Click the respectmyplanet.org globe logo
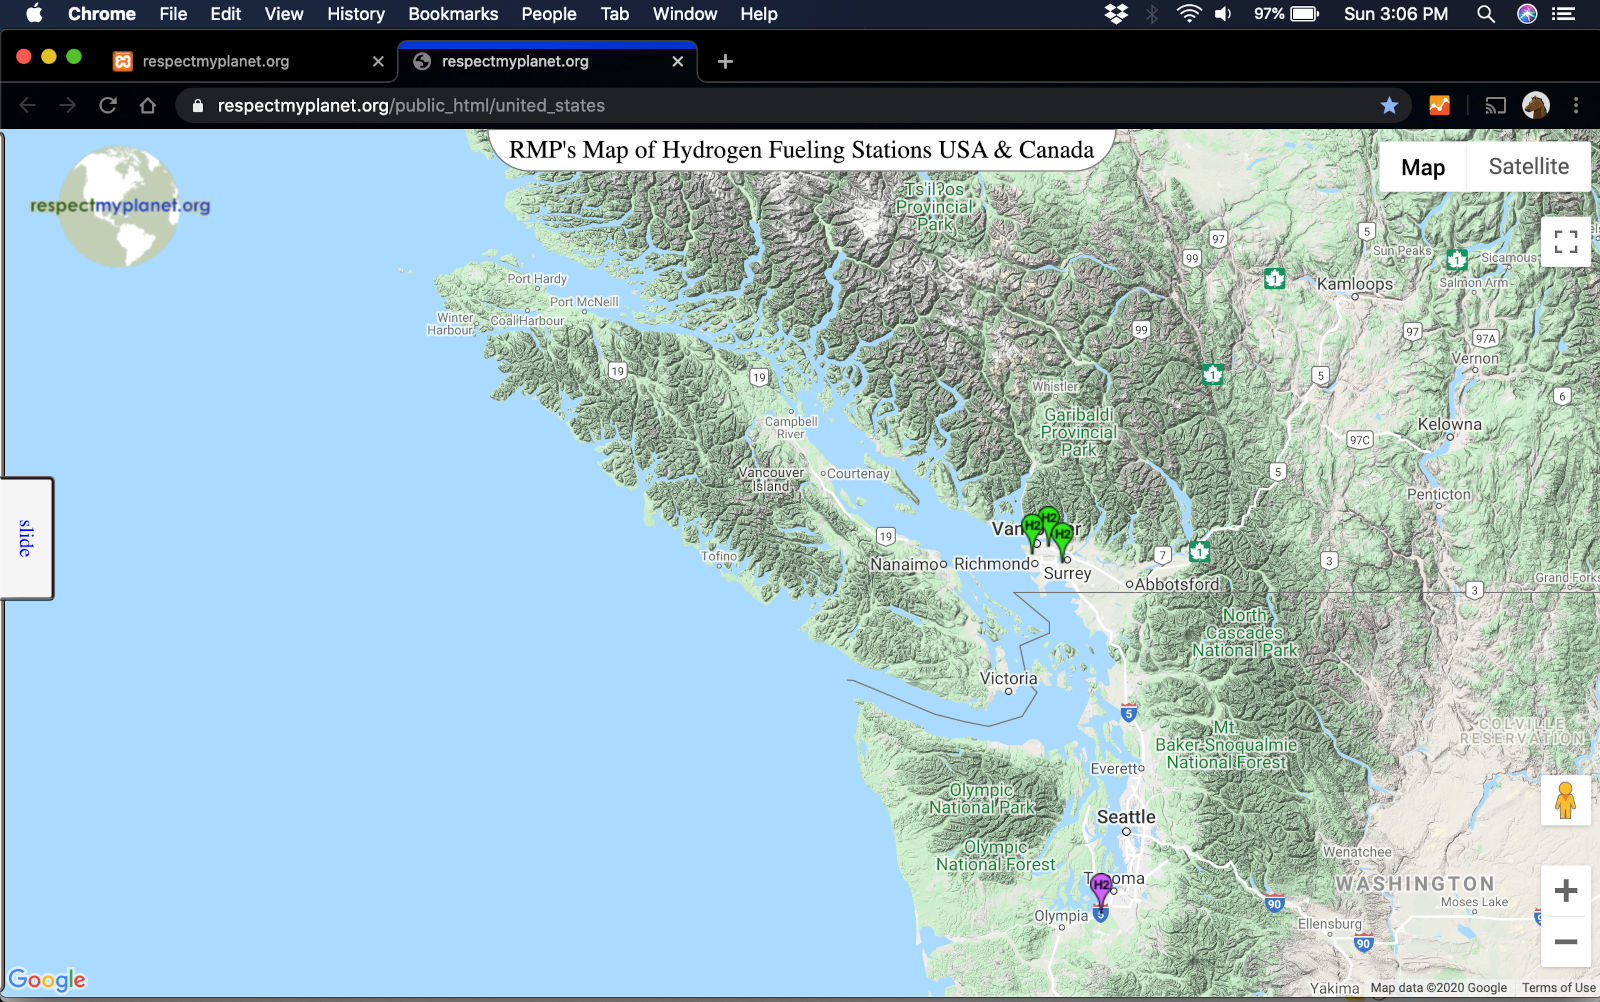Screen dimensions: 1600x1002 [x=122, y=205]
